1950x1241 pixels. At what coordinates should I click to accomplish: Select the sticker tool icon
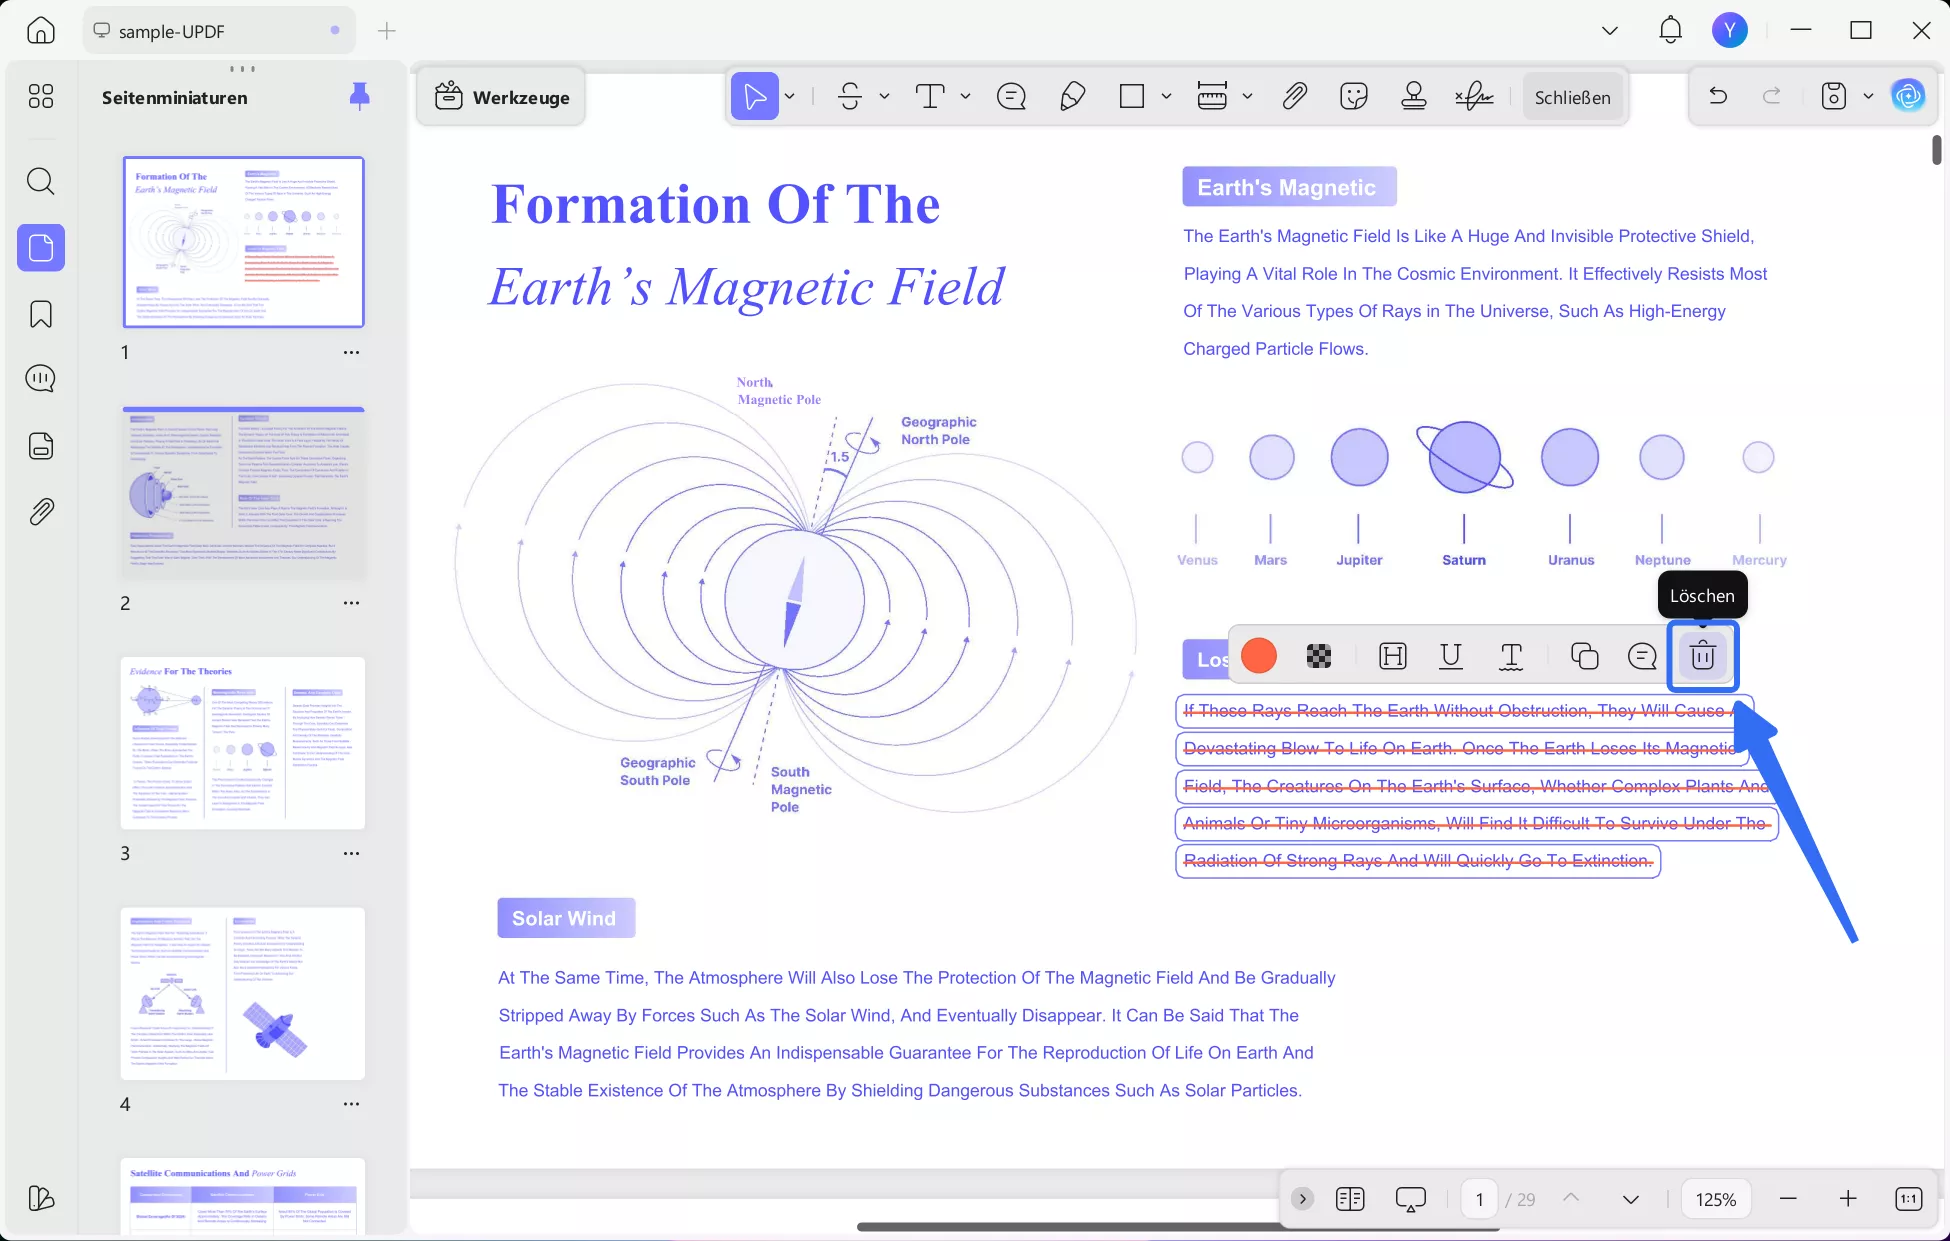coord(1353,97)
